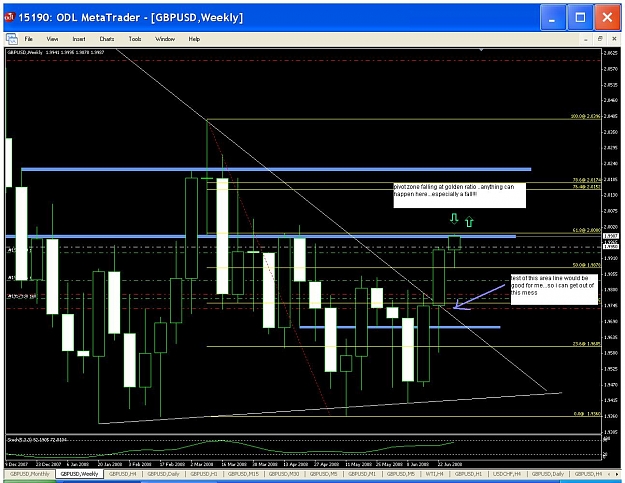Maximize the ODL MetaTrader main window

[580, 18]
